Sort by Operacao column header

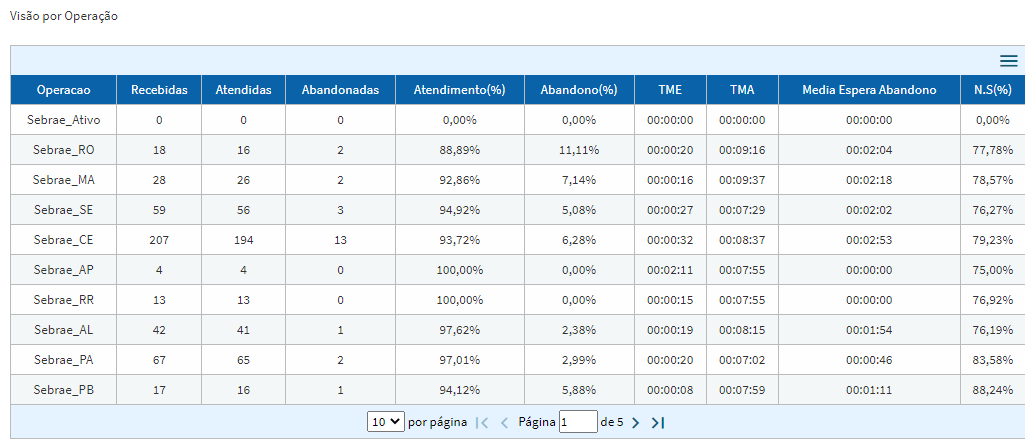coord(63,90)
